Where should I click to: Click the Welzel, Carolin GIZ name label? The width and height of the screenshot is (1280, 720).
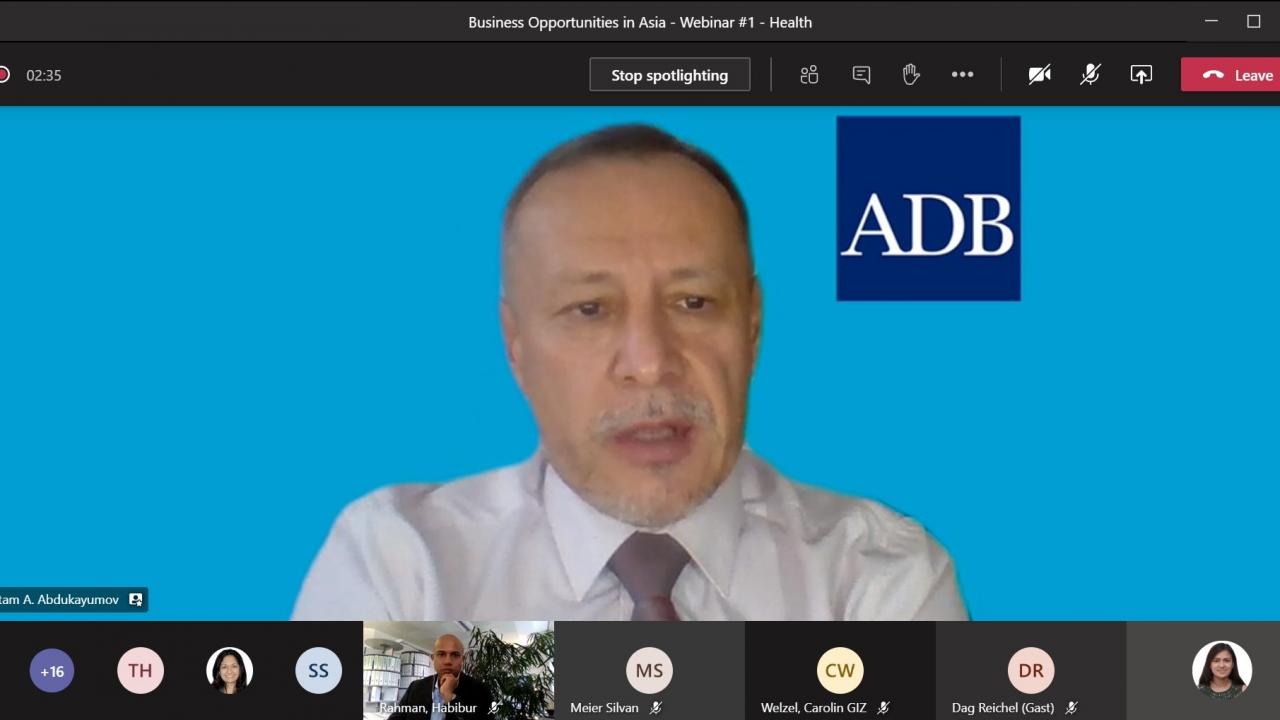(x=814, y=708)
